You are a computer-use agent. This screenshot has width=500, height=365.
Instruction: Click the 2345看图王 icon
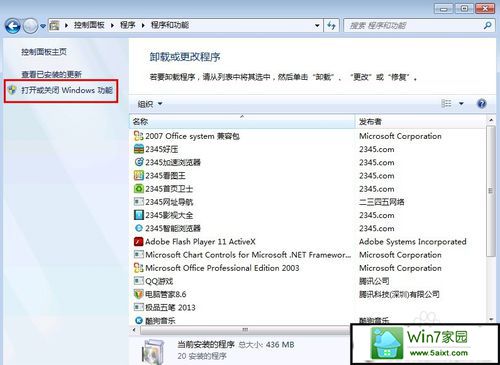point(138,175)
